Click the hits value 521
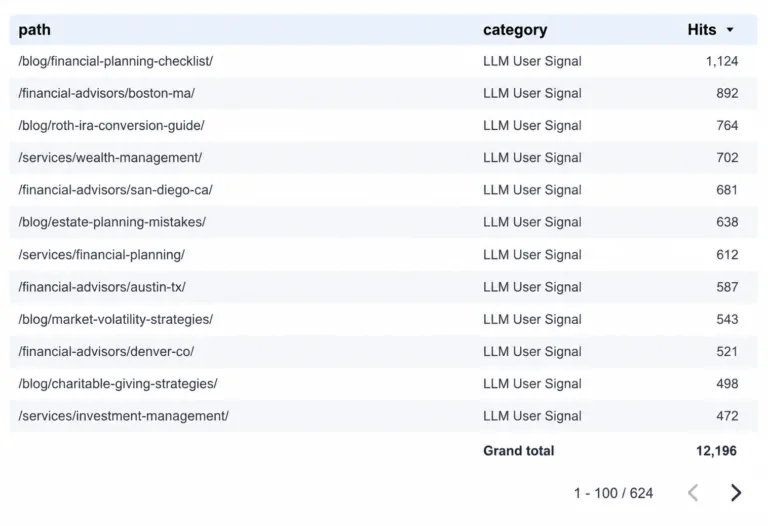 727,352
